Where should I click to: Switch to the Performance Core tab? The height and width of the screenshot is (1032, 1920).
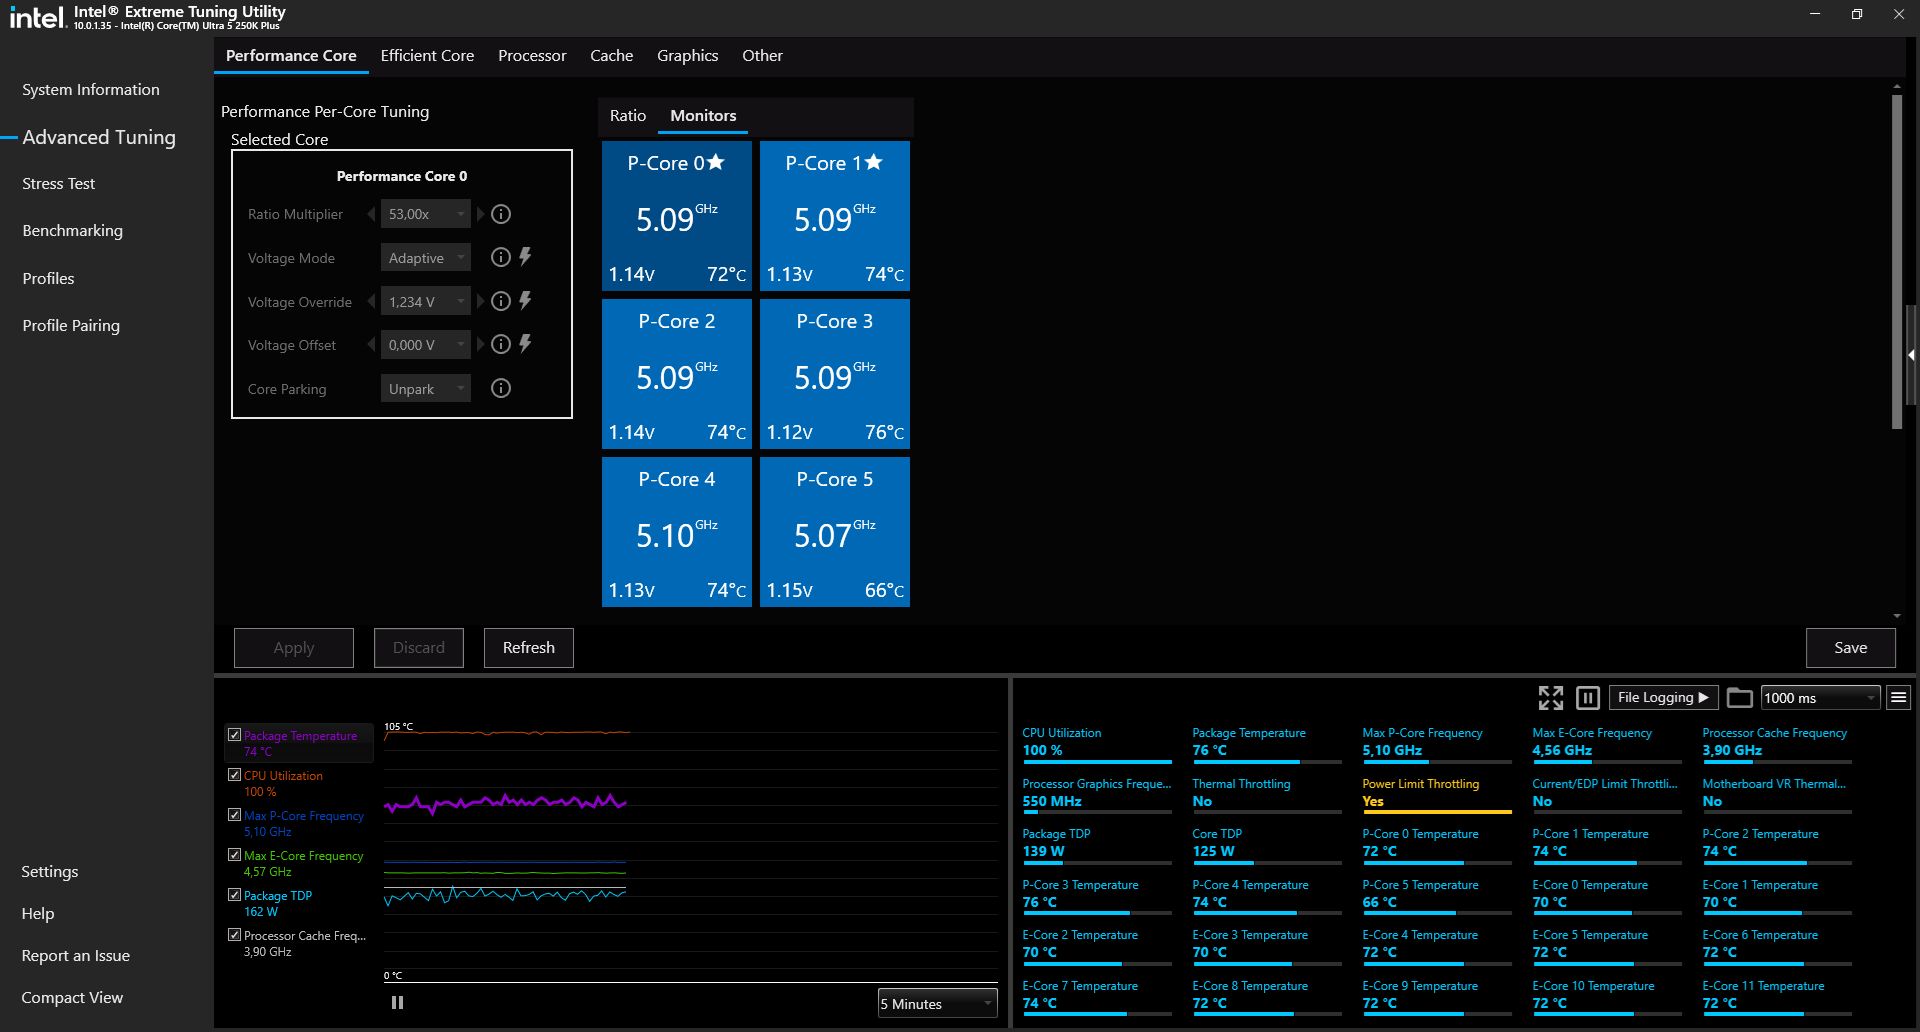pyautogui.click(x=291, y=56)
